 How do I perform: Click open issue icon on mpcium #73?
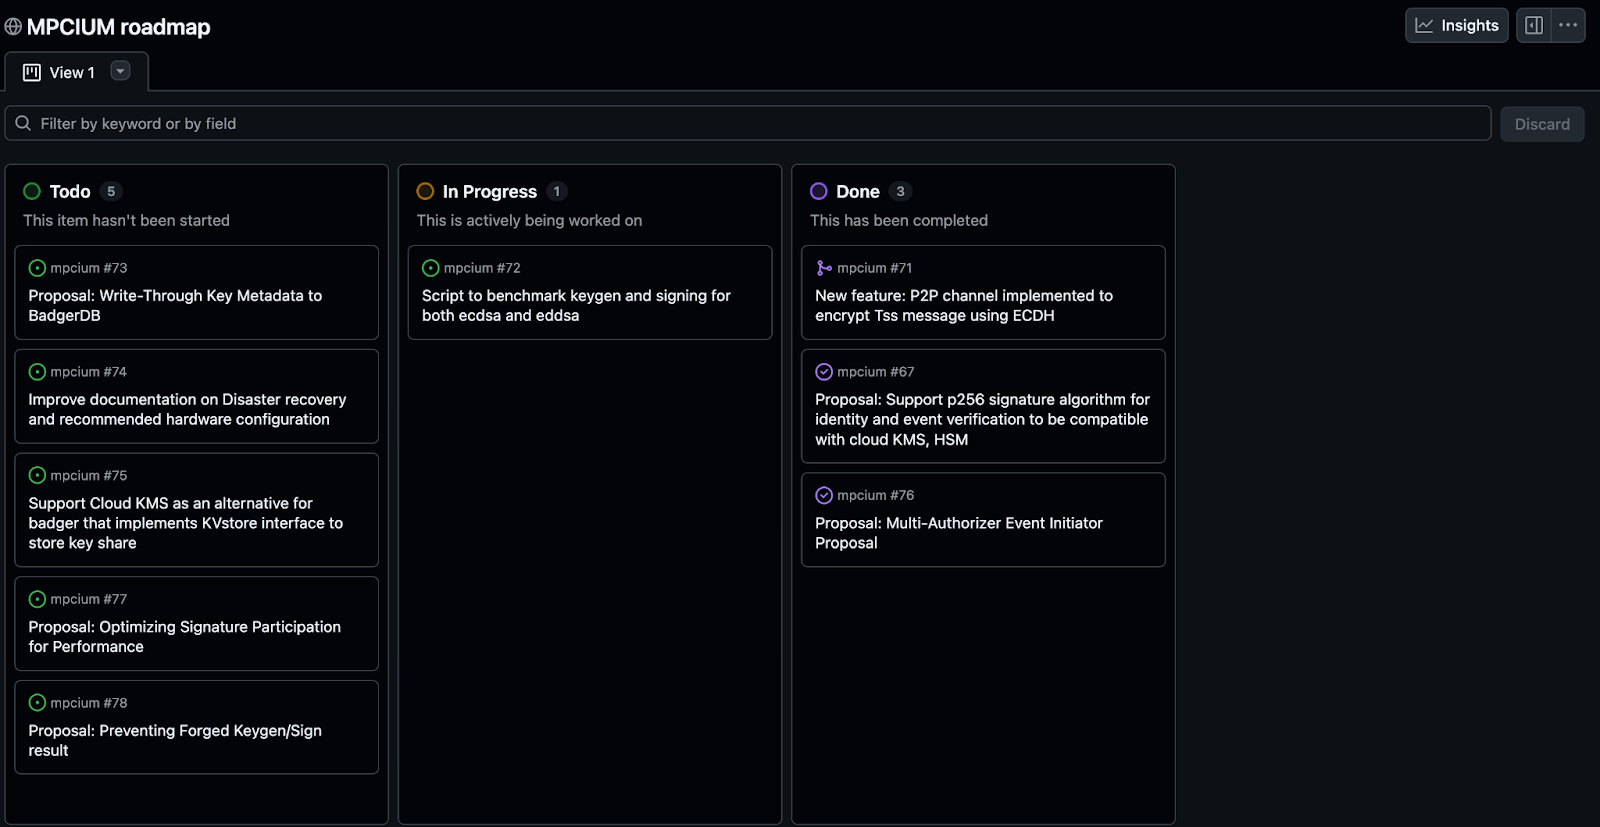pos(37,268)
